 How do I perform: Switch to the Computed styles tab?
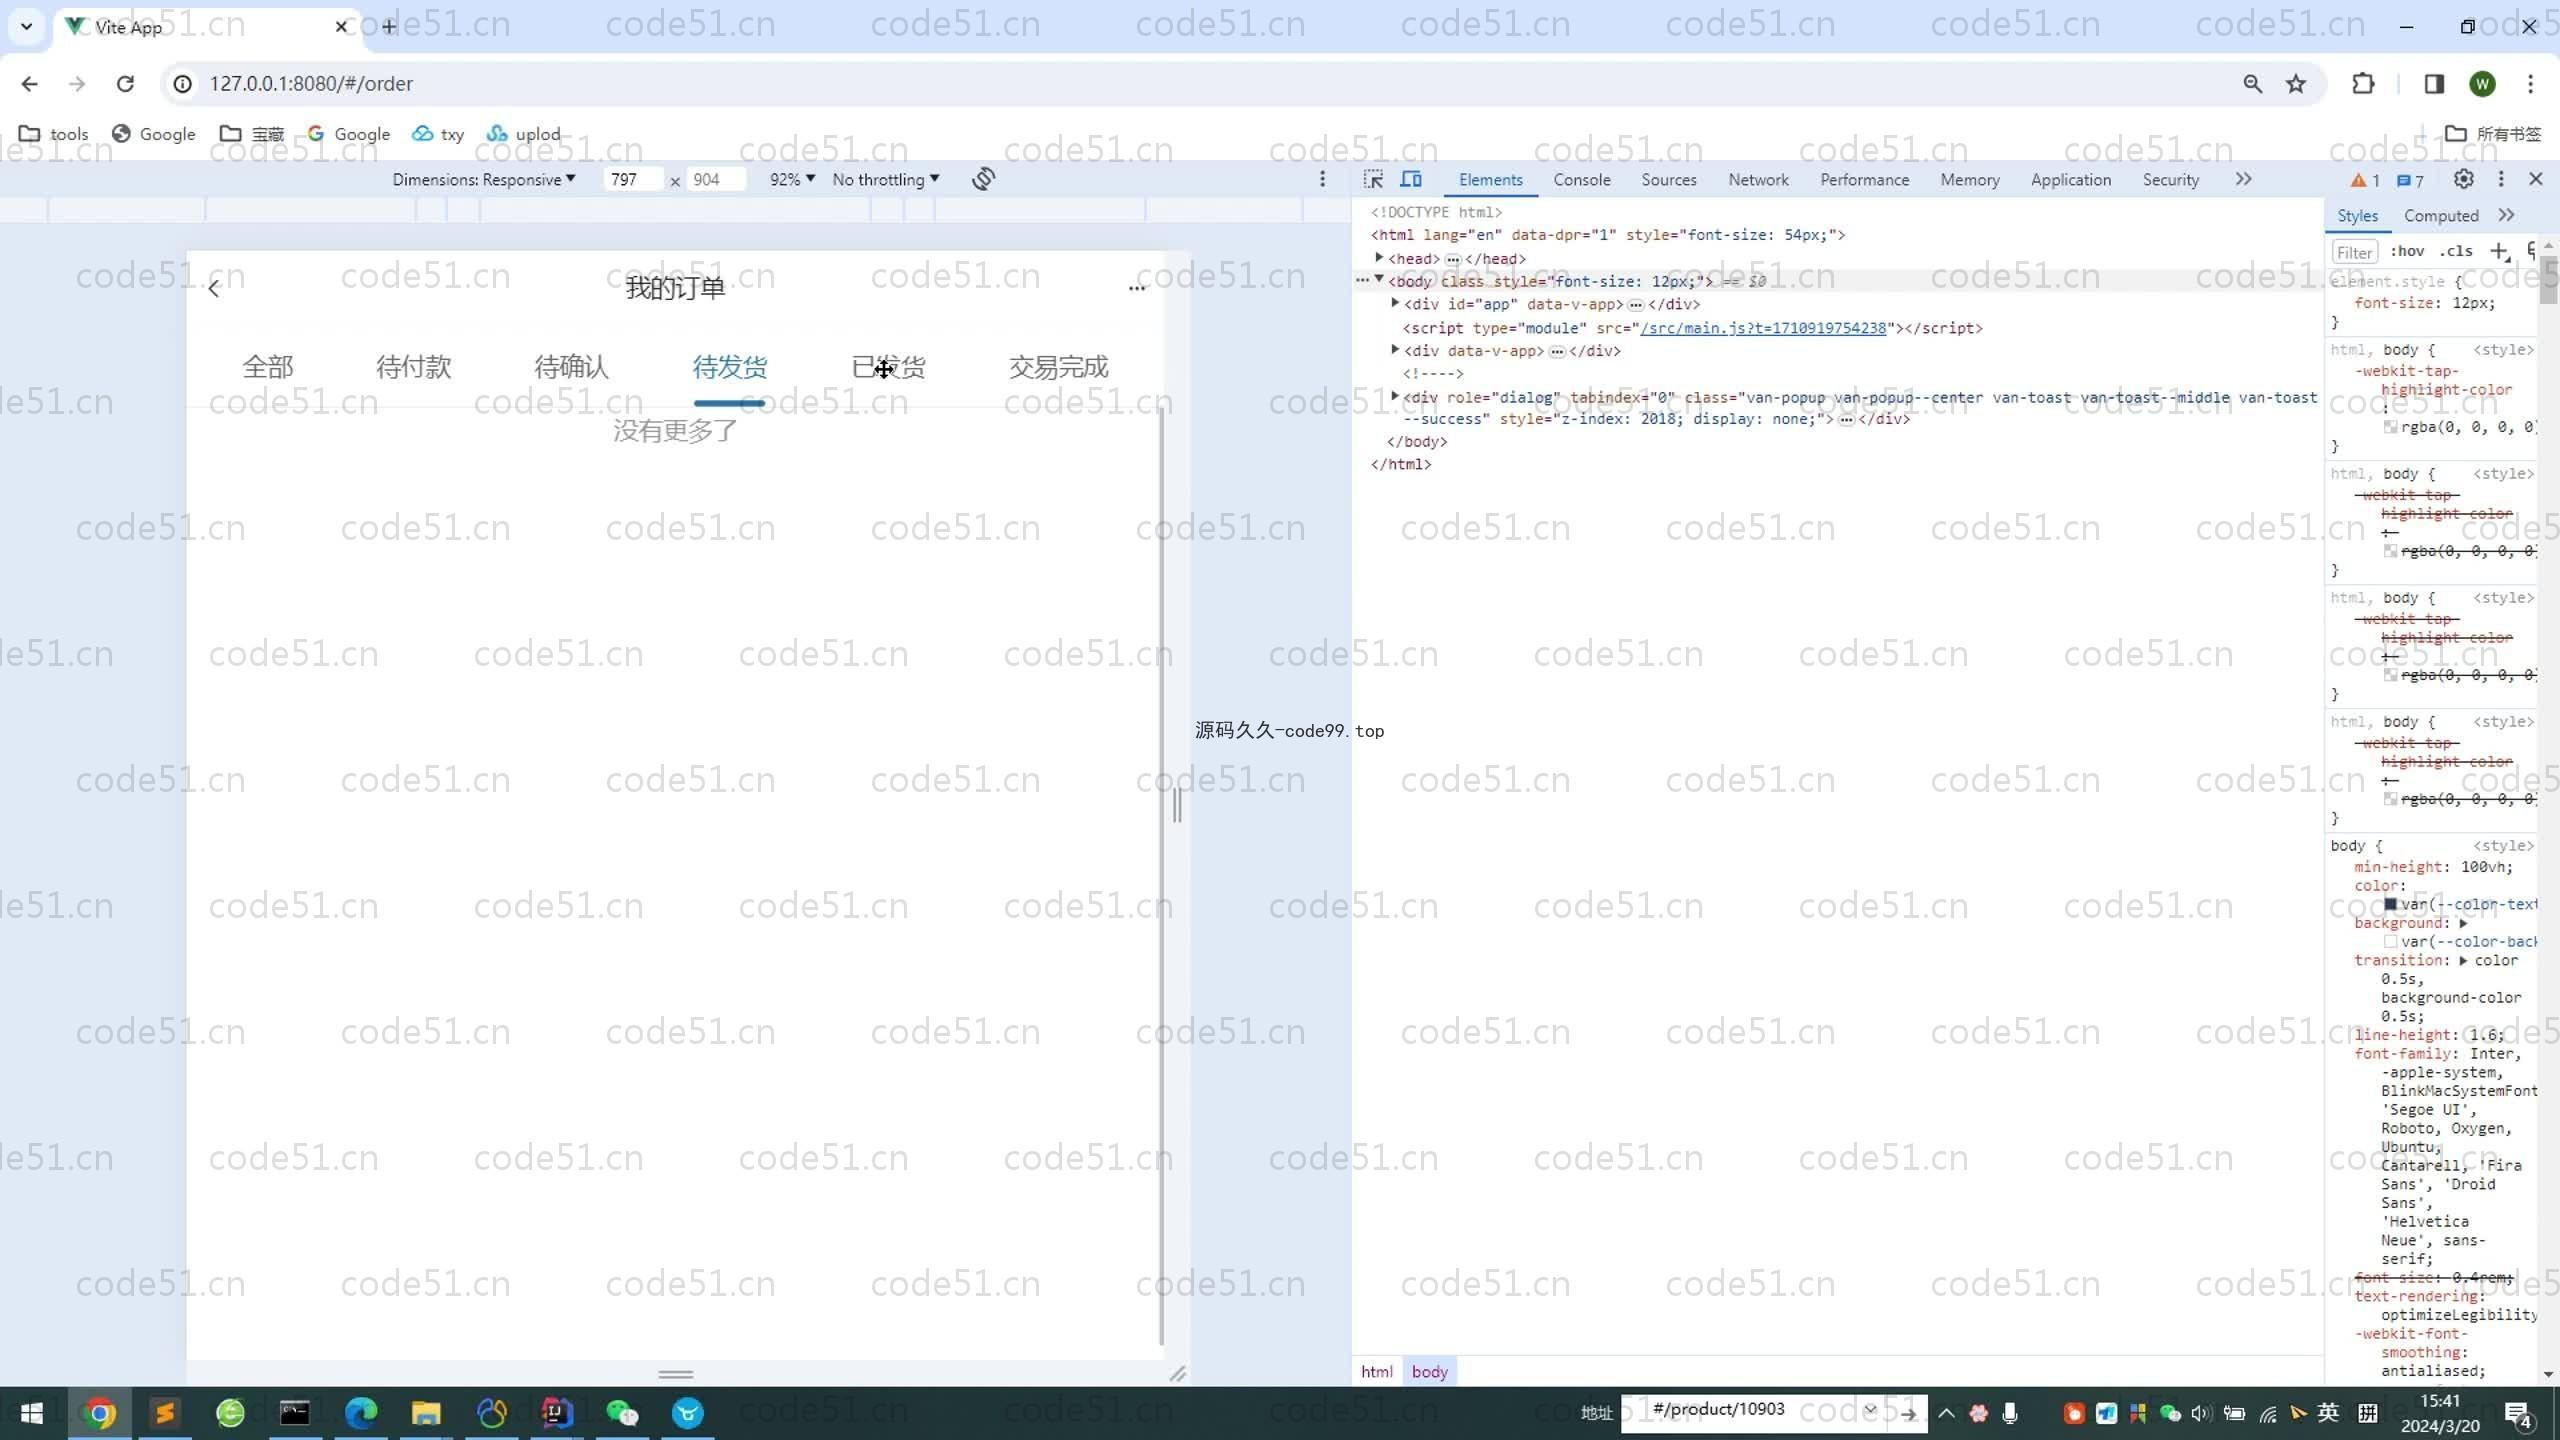coord(2441,216)
